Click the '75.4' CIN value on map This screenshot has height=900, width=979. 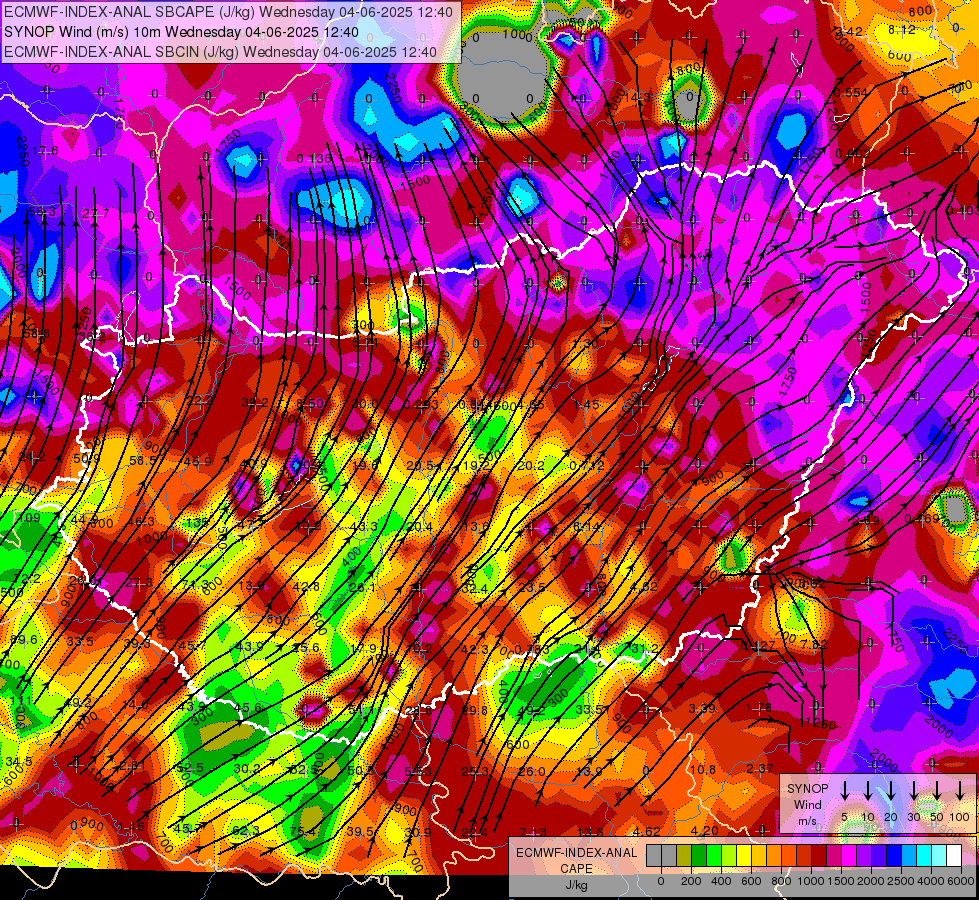pyautogui.click(x=303, y=831)
